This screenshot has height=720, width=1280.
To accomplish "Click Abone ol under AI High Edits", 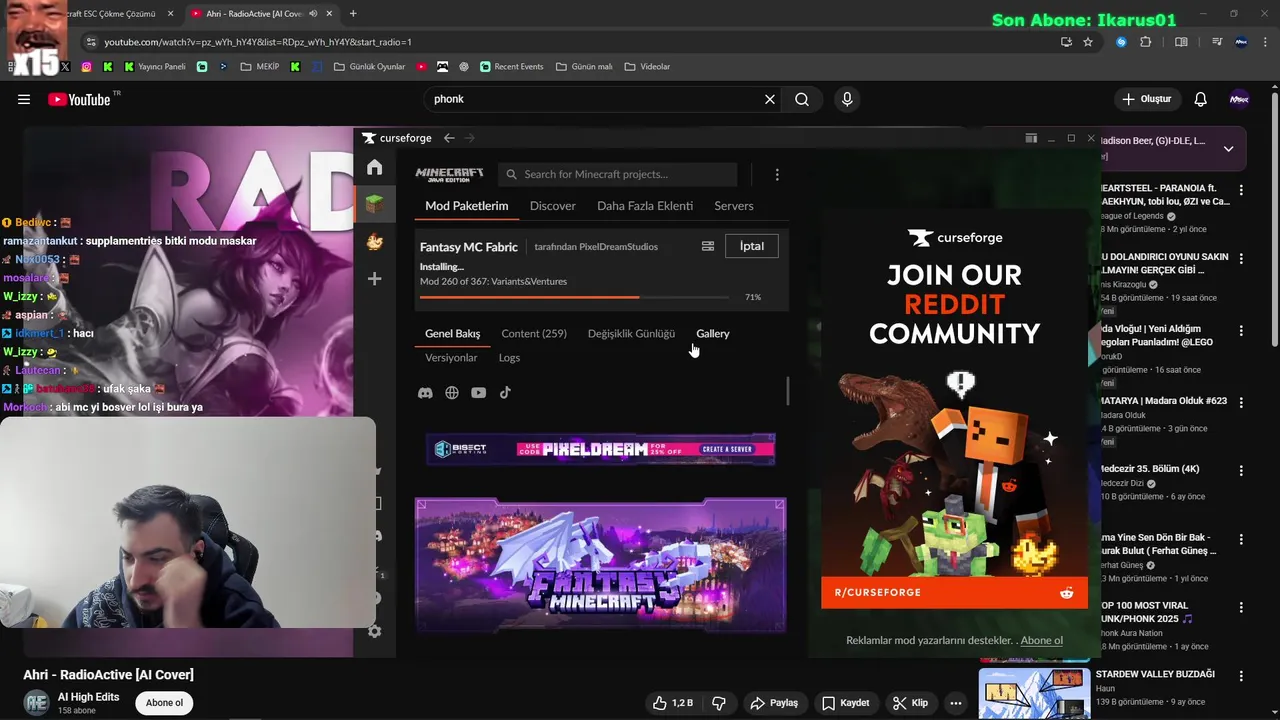I will tap(165, 703).
